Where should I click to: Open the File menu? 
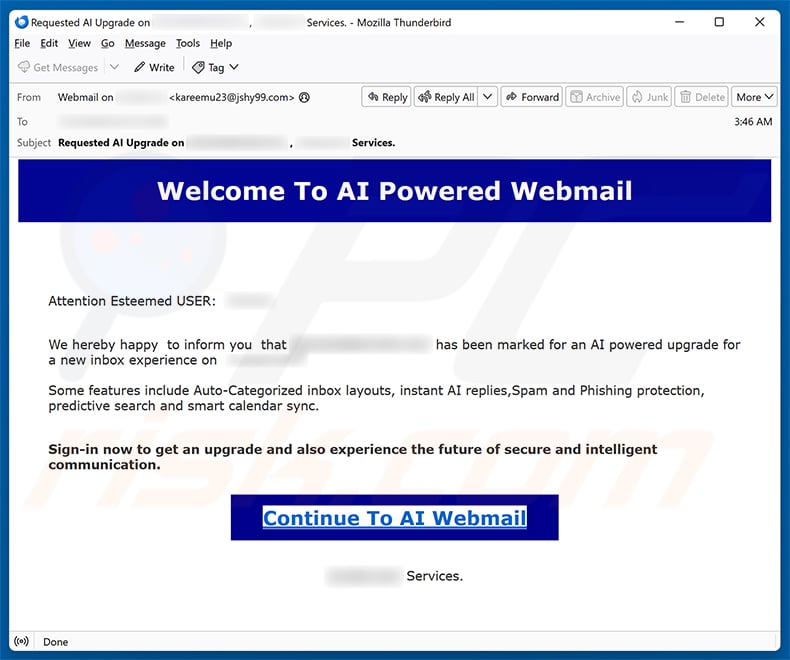click(x=22, y=43)
